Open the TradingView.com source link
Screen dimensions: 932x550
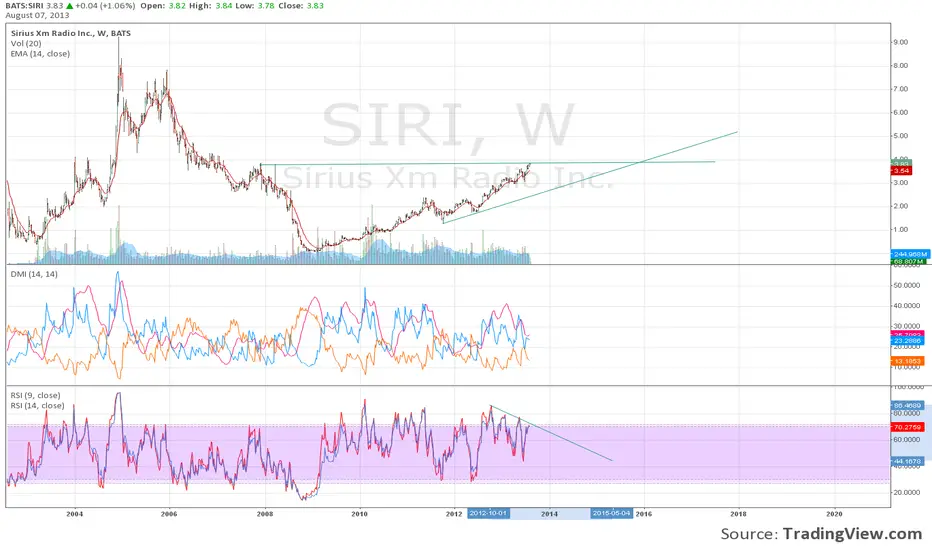click(x=852, y=534)
